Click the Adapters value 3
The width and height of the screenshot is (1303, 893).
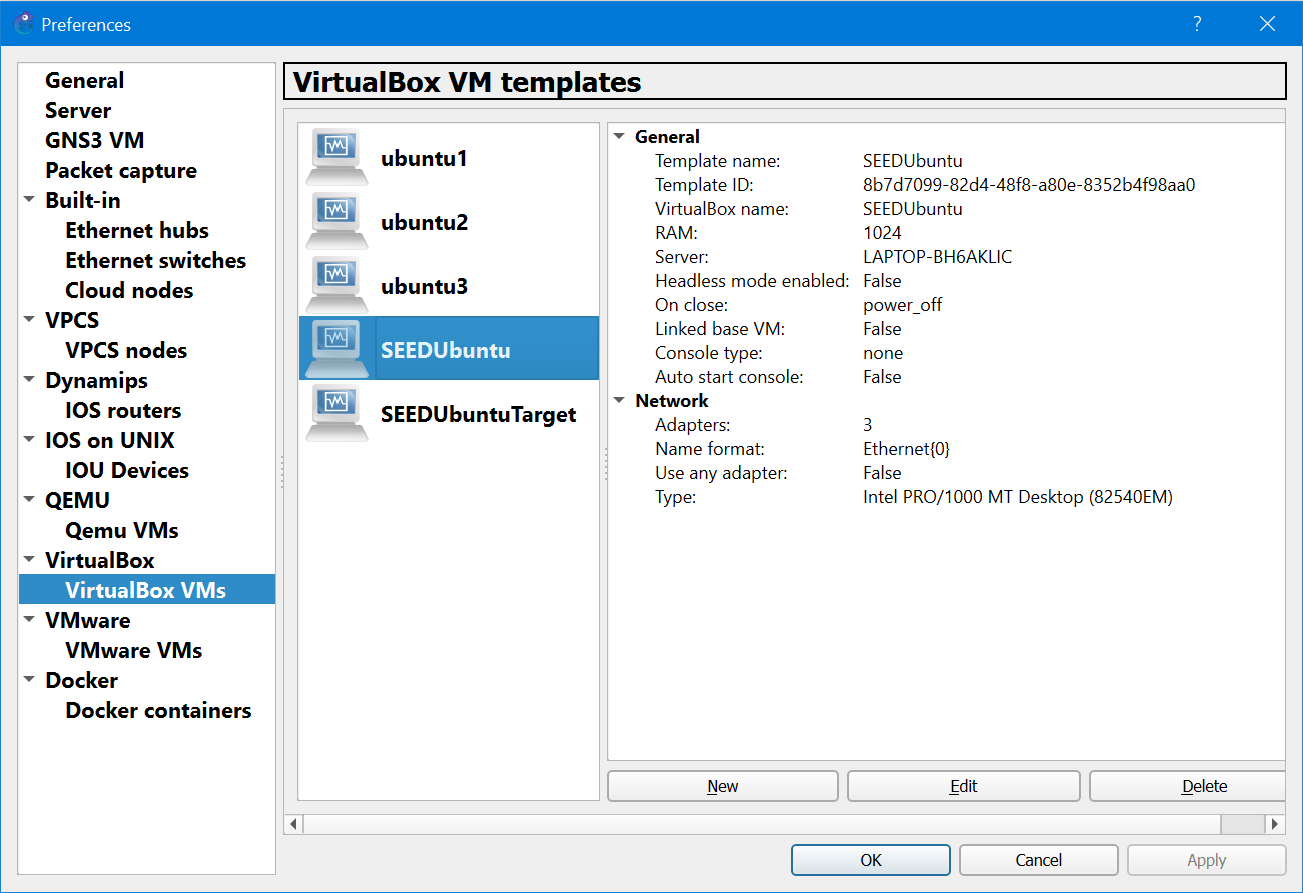[868, 425]
